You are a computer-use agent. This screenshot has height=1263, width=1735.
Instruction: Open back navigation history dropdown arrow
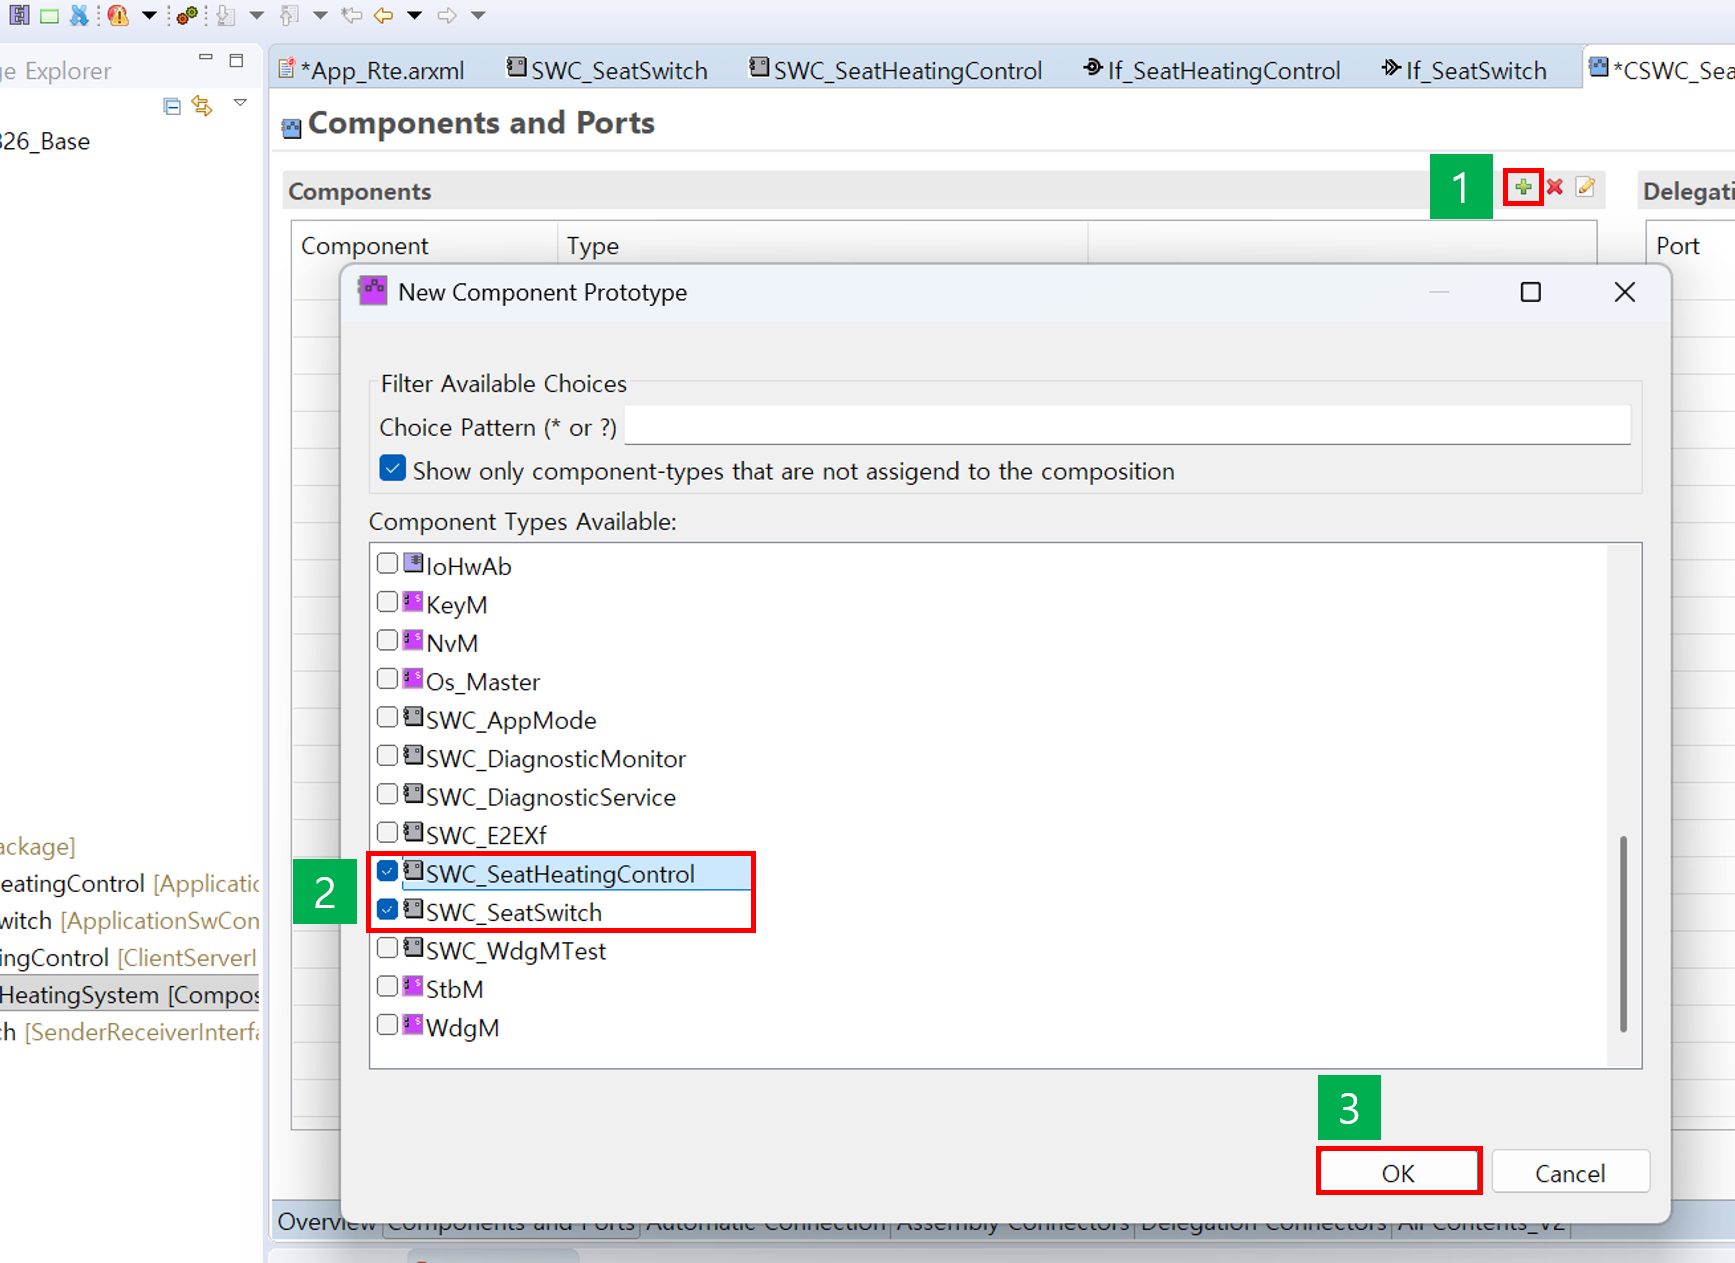point(414,15)
